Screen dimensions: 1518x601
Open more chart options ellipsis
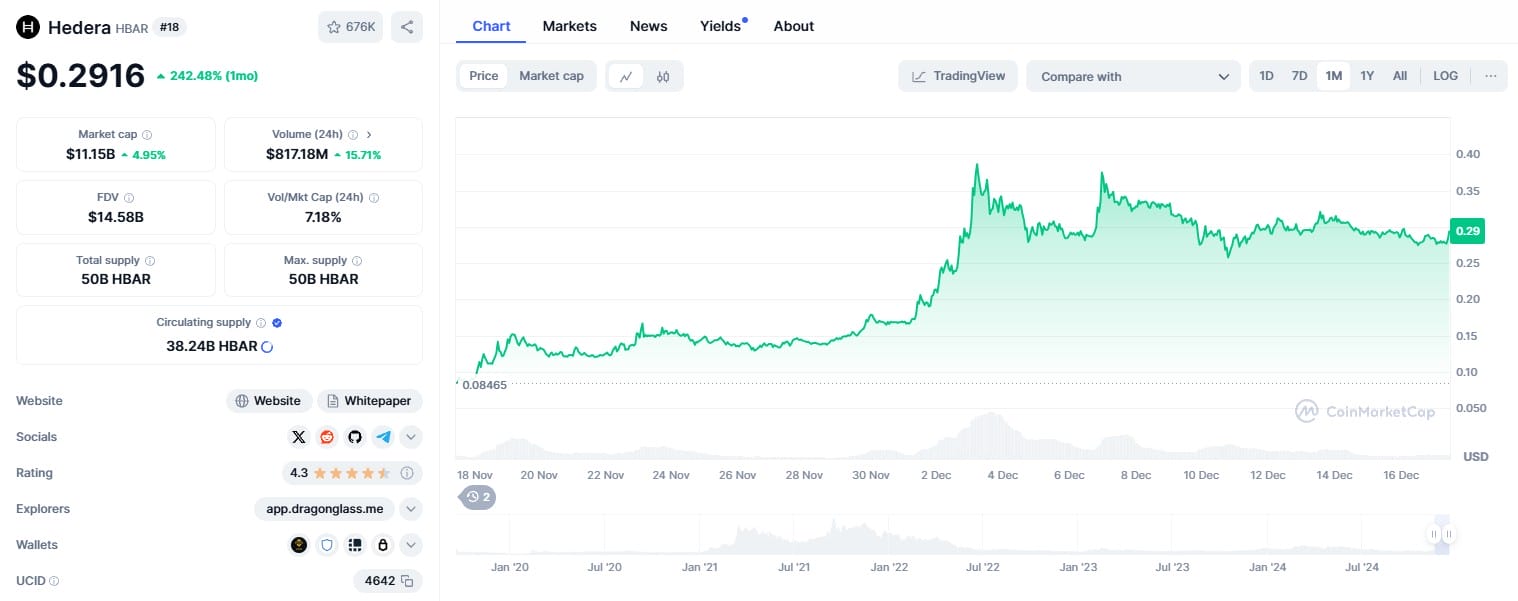tap(1490, 76)
